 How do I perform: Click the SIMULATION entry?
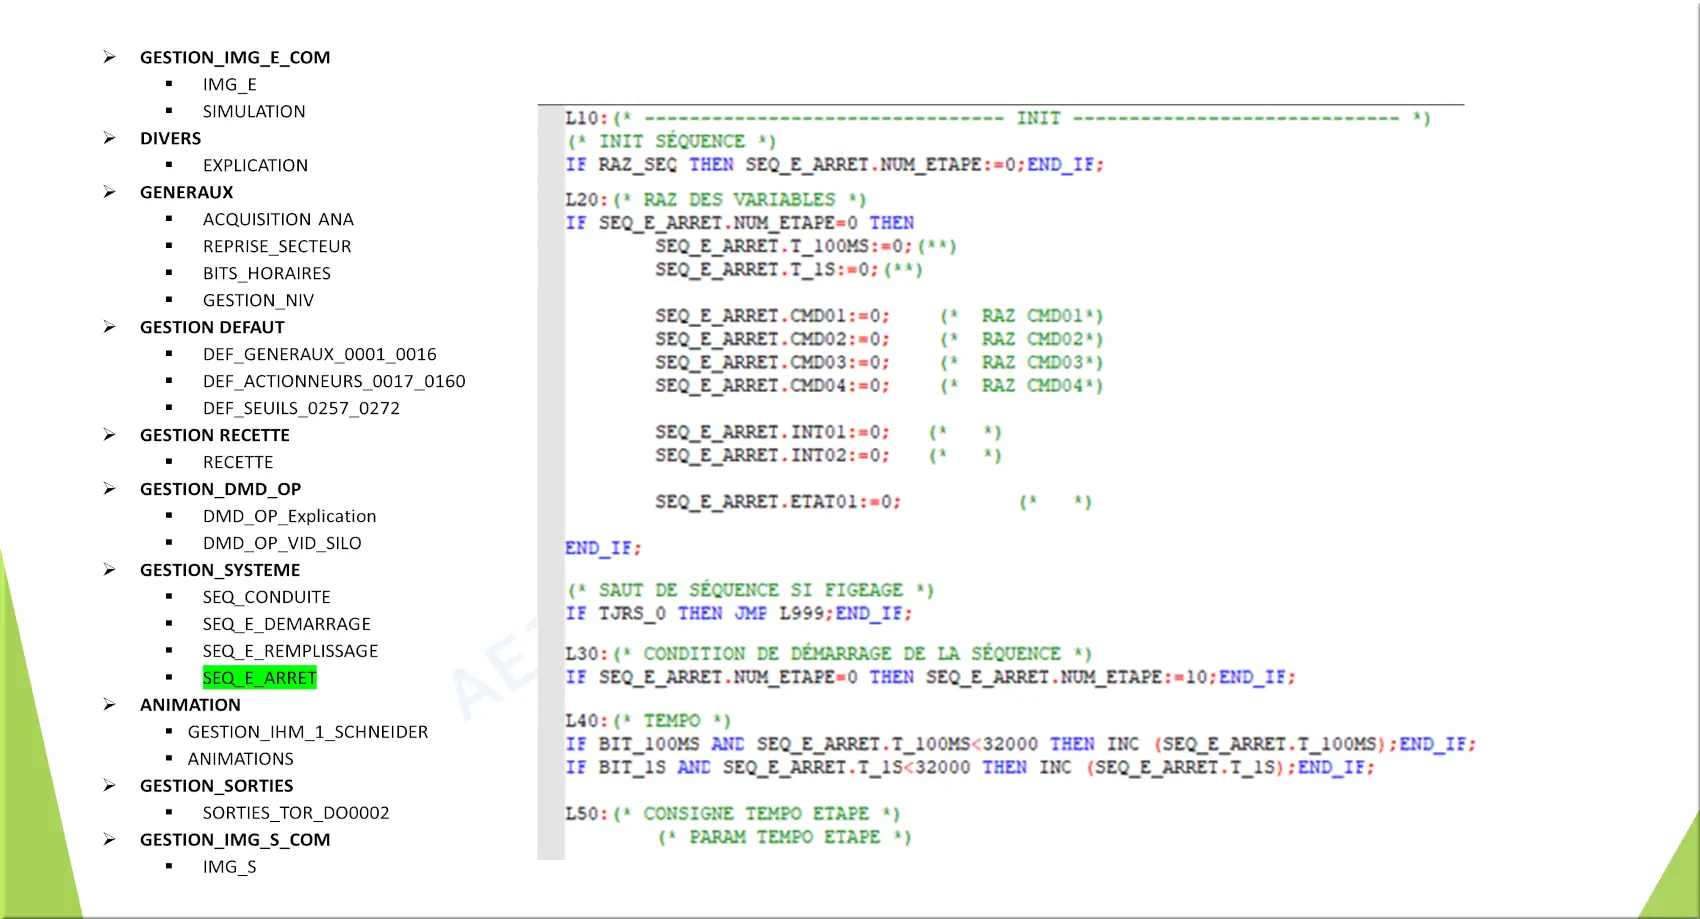coord(254,111)
